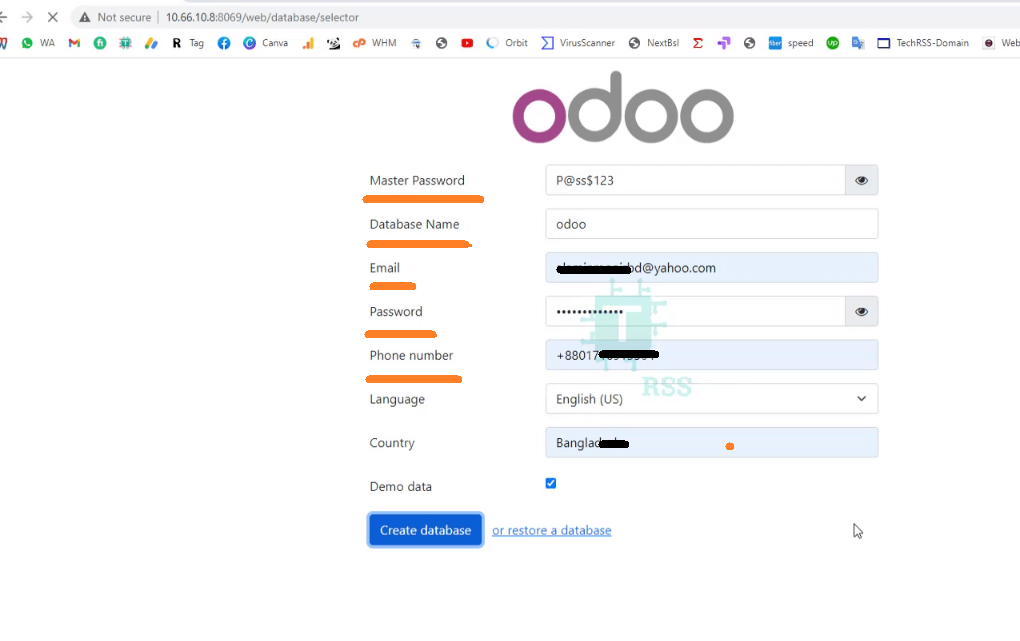The width and height of the screenshot is (1020, 641).
Task: Open the green Upwork bookmark icon
Action: tap(833, 43)
